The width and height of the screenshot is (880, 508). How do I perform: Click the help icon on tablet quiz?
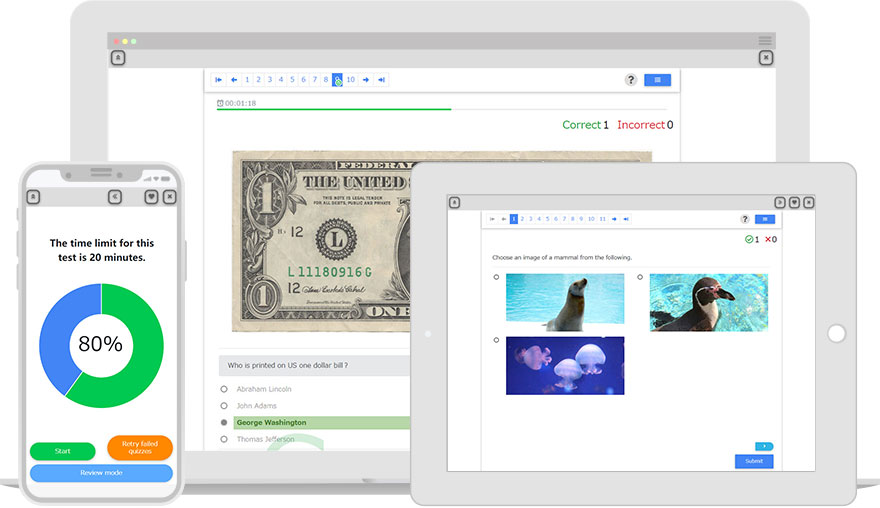point(744,219)
